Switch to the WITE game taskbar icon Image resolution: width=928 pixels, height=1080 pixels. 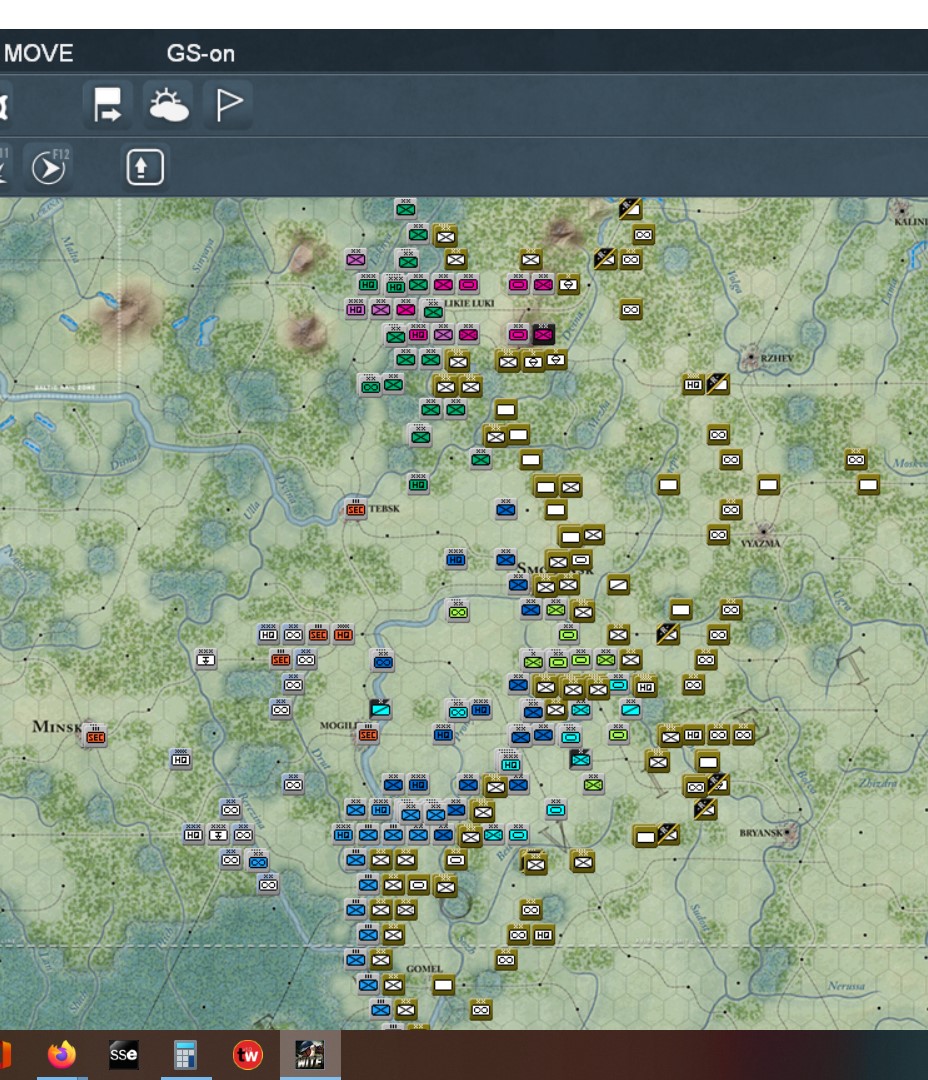coord(310,1055)
